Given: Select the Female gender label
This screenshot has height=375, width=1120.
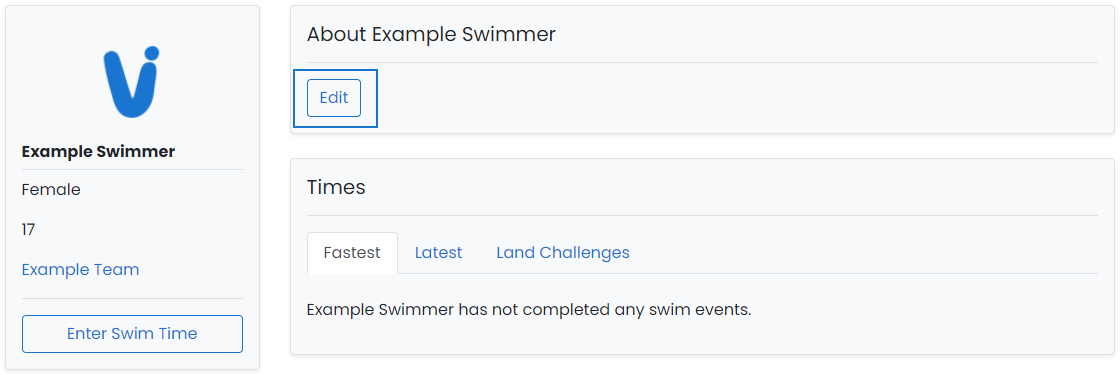Looking at the screenshot, I should click(51, 189).
